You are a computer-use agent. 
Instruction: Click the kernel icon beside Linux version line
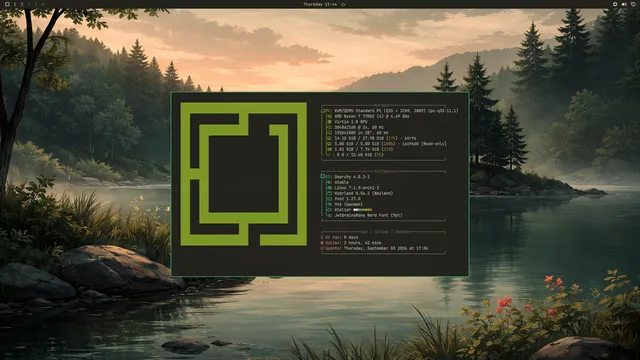pos(330,188)
